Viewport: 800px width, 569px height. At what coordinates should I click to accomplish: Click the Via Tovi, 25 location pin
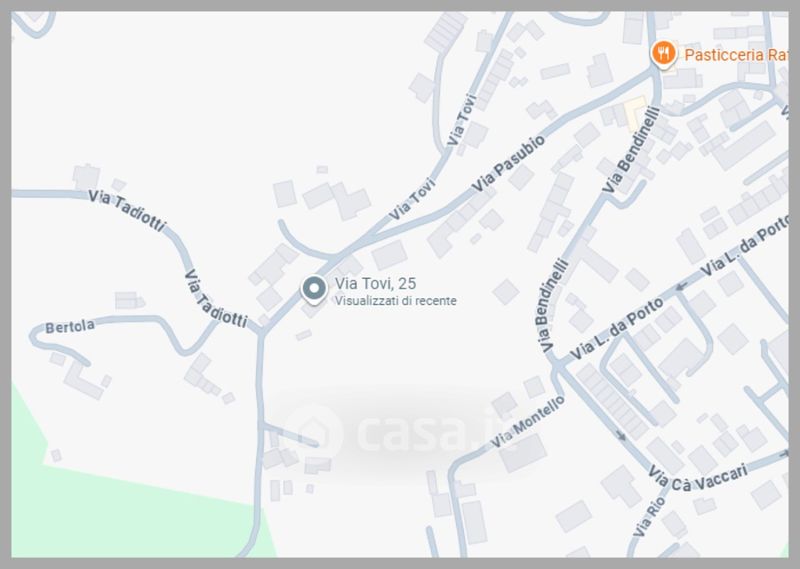click(314, 290)
